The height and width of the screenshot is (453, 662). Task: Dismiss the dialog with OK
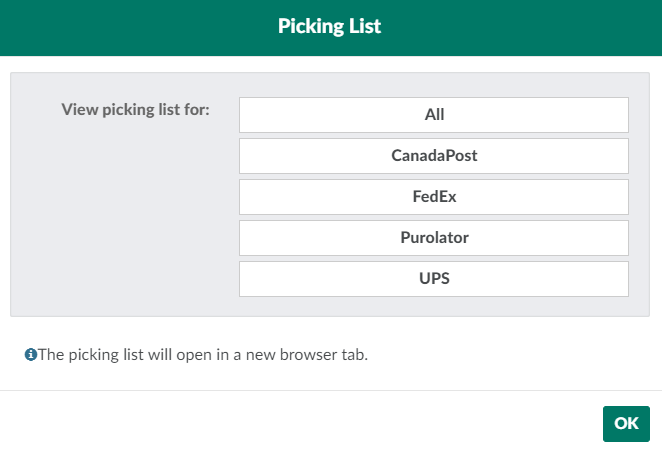coord(626,423)
